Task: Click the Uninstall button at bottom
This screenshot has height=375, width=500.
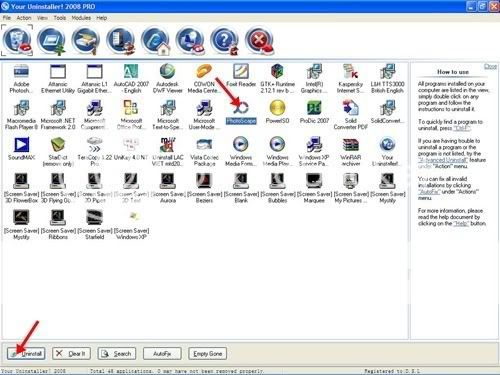Action: [x=26, y=354]
